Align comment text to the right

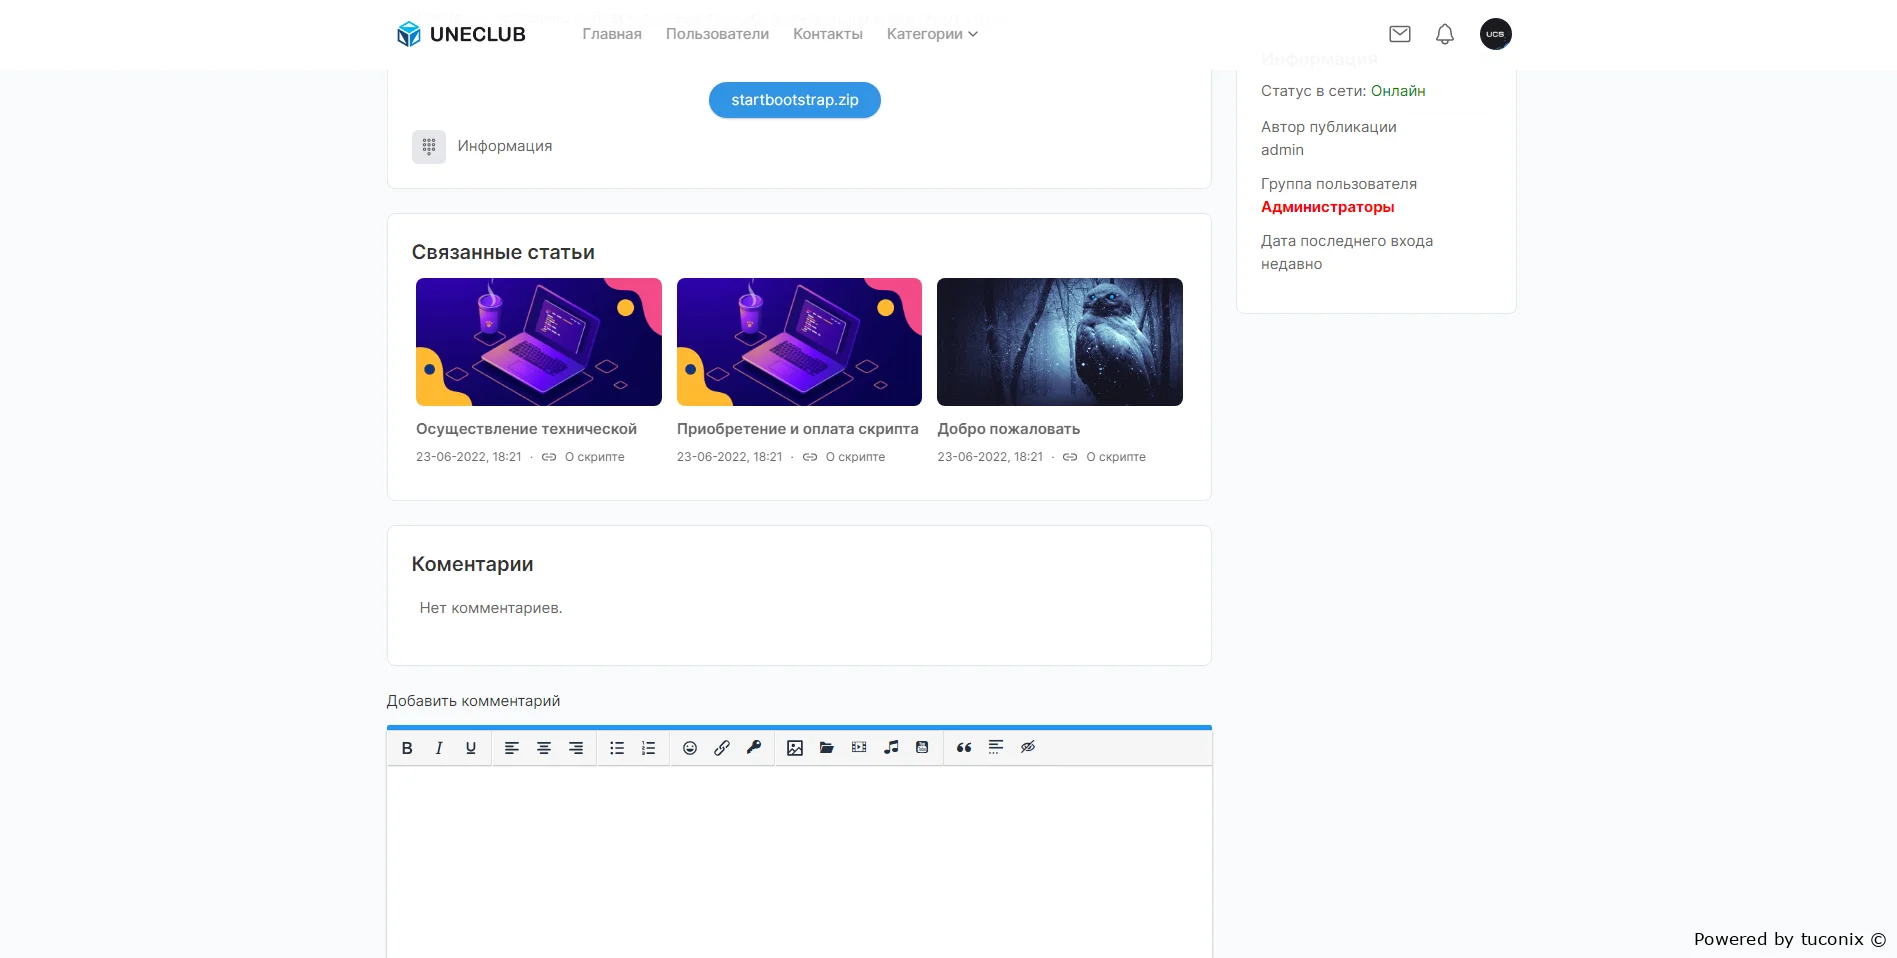[x=576, y=748]
